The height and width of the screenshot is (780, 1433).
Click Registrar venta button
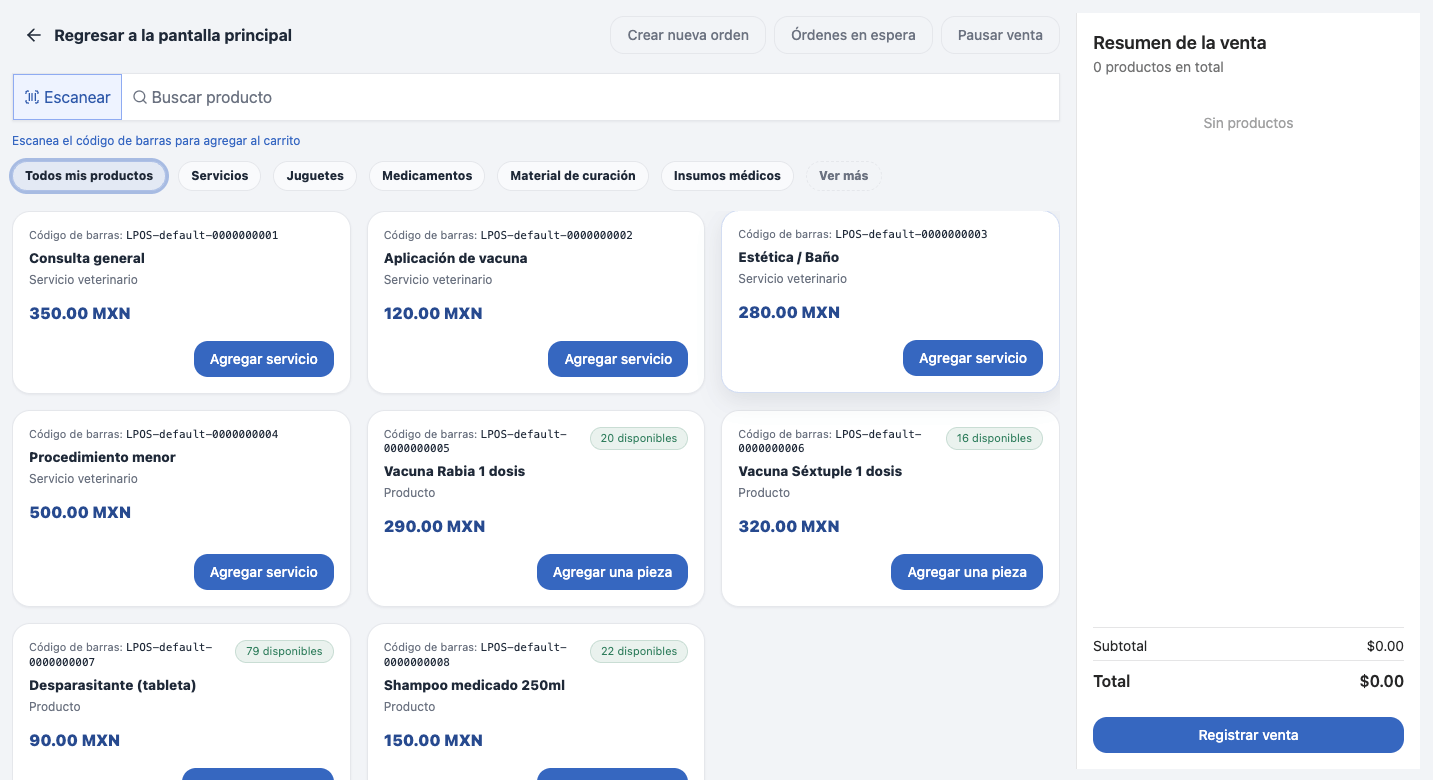pyautogui.click(x=1248, y=735)
